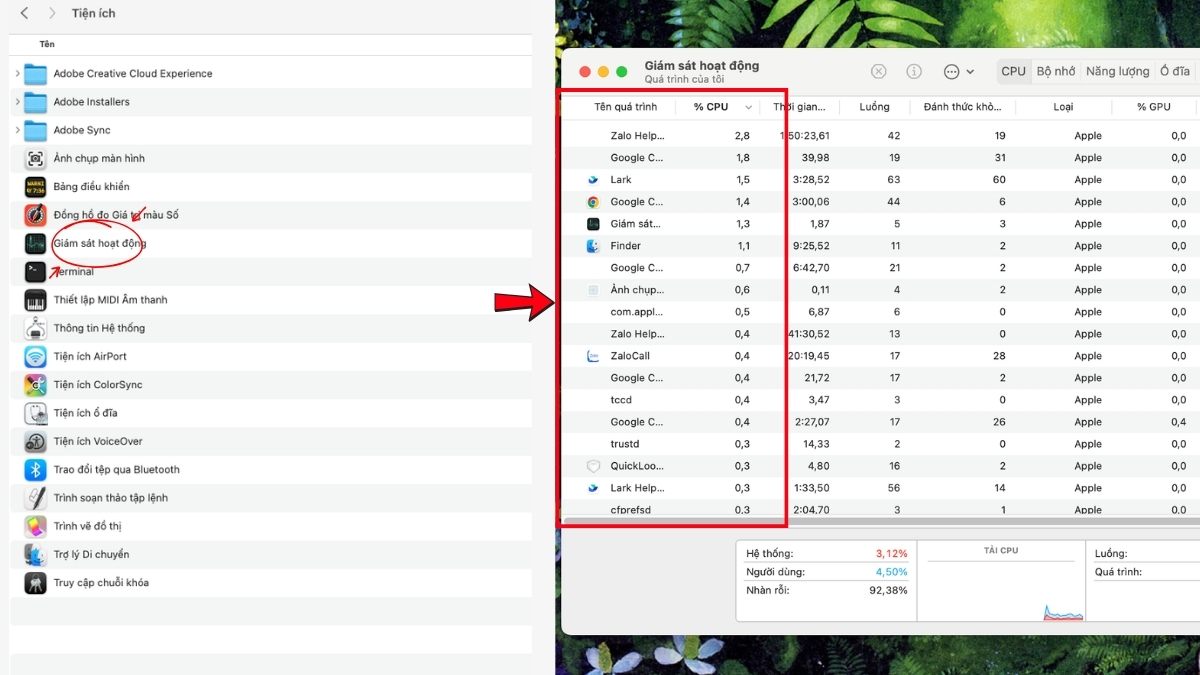Open the Ổ đĩa tab
The width and height of the screenshot is (1200, 675).
[x=1175, y=71]
